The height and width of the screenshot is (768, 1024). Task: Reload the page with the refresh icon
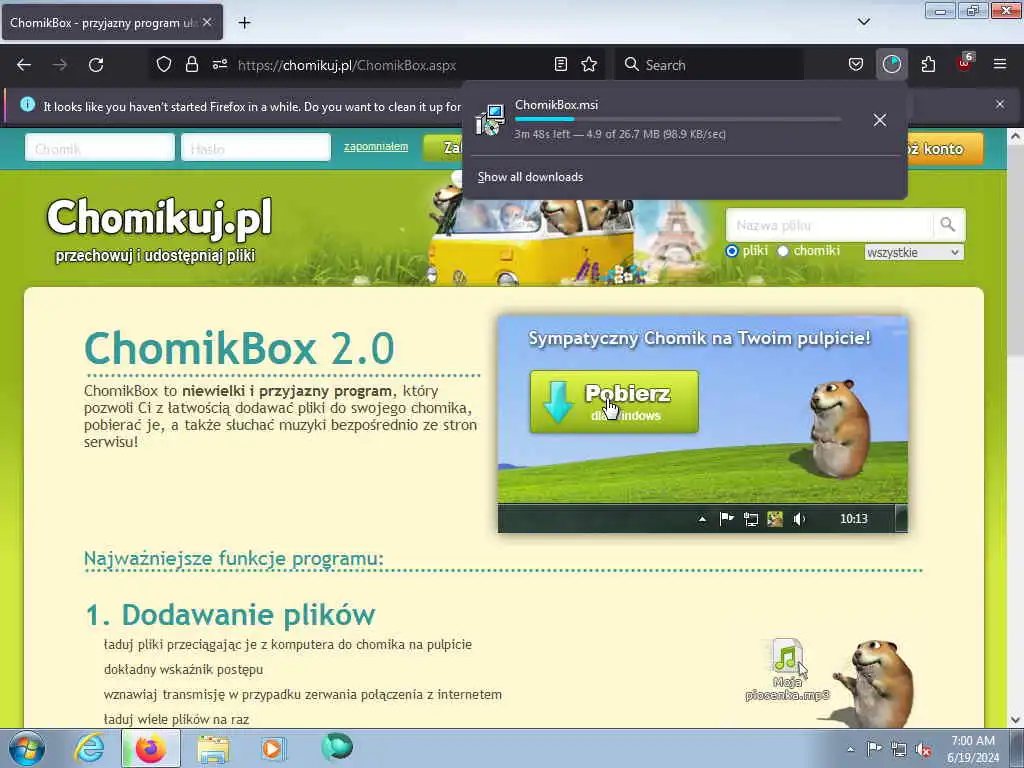tap(96, 65)
